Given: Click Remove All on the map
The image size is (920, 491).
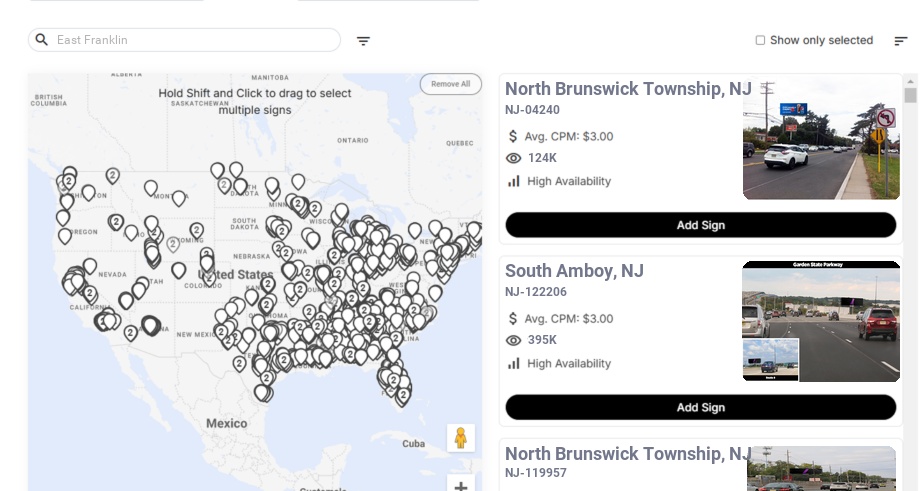Looking at the screenshot, I should 450,84.
